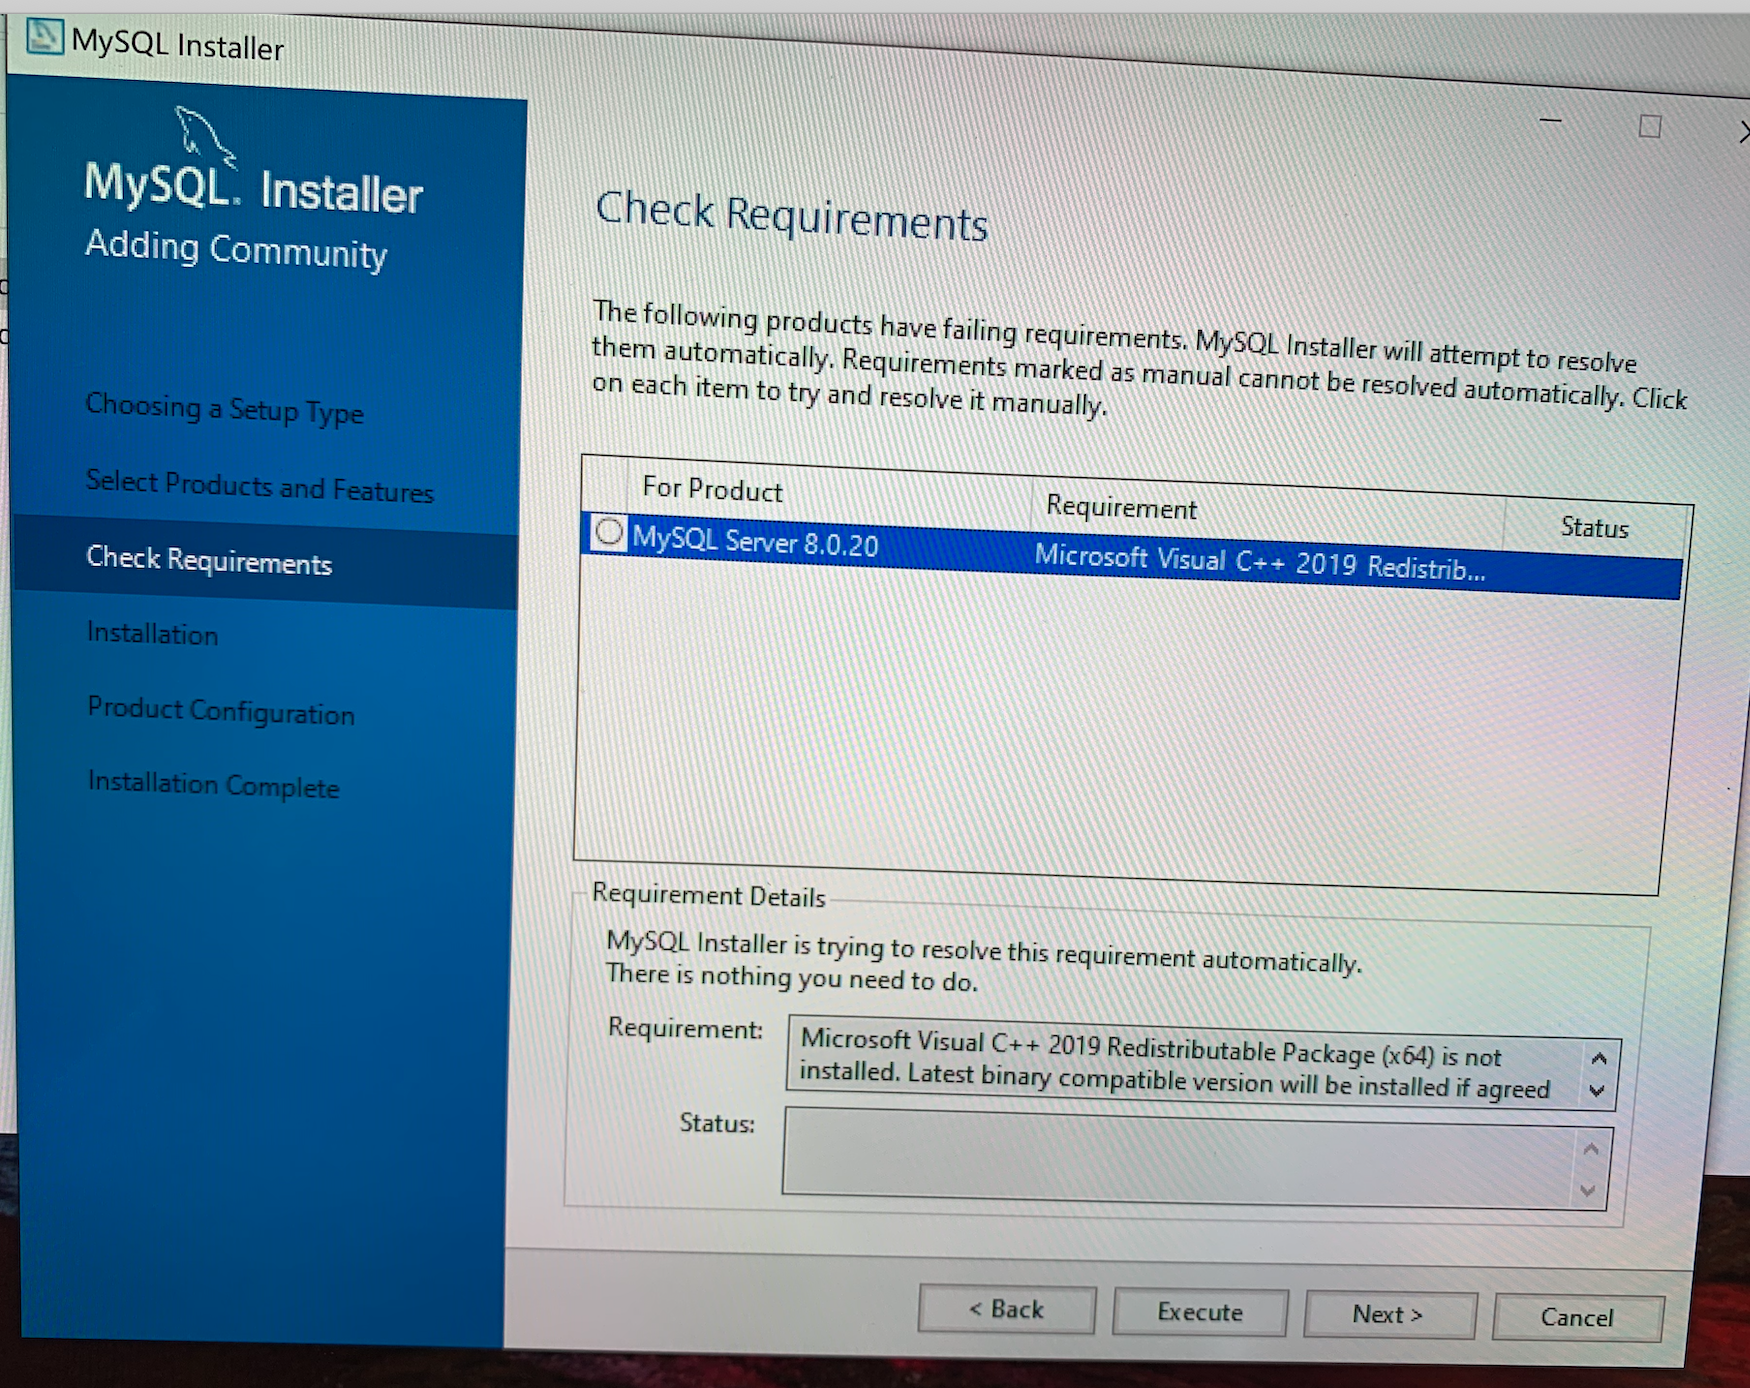Click the Microsoft Visual C++ 2019 Redistrib... cell
Image resolution: width=1750 pixels, height=1388 pixels.
click(1260, 563)
